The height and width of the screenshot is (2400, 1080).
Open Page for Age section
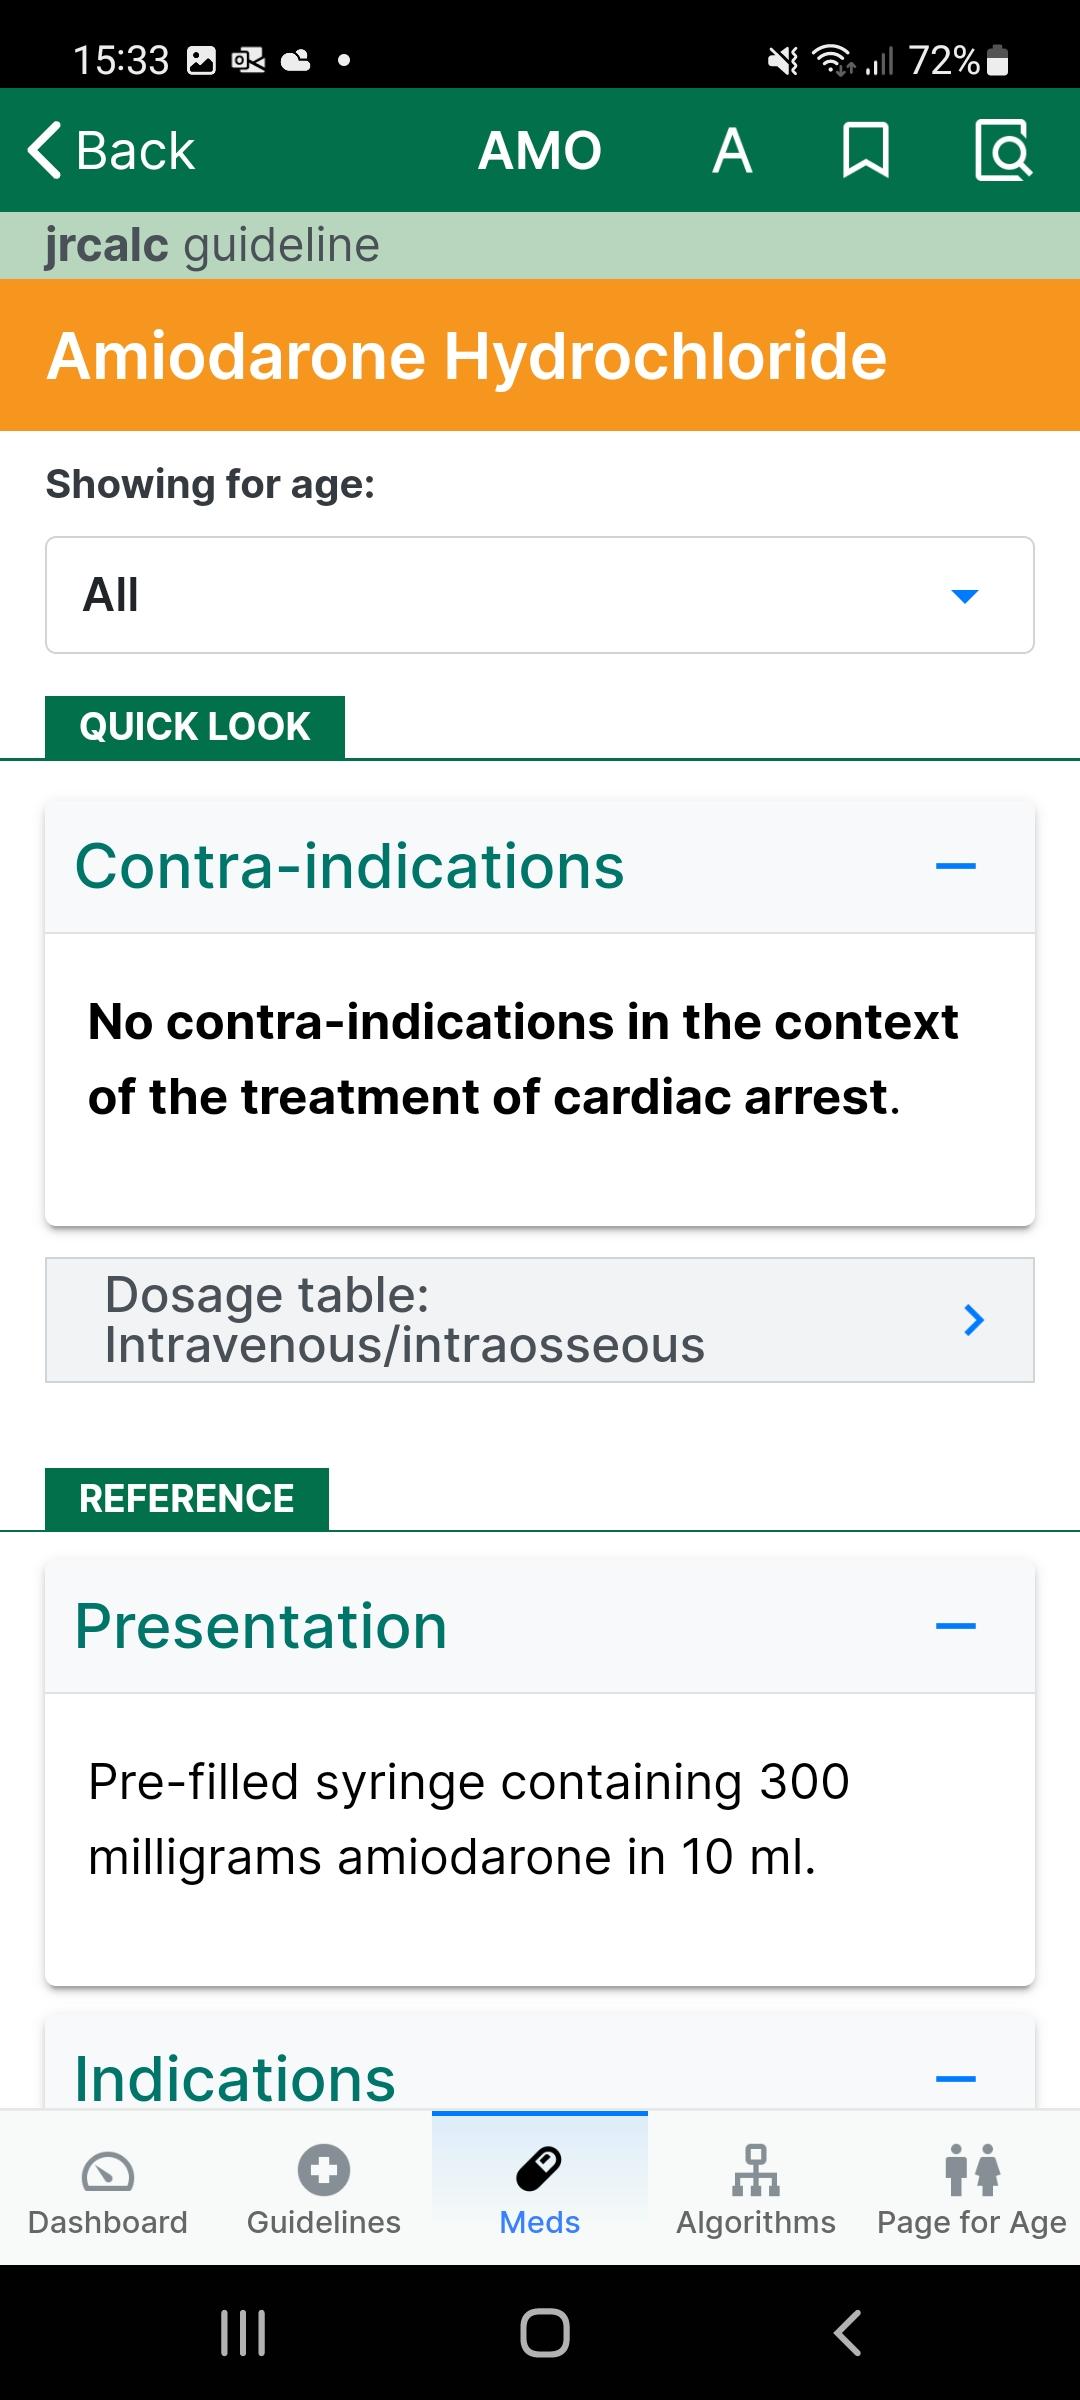[x=972, y=2188]
